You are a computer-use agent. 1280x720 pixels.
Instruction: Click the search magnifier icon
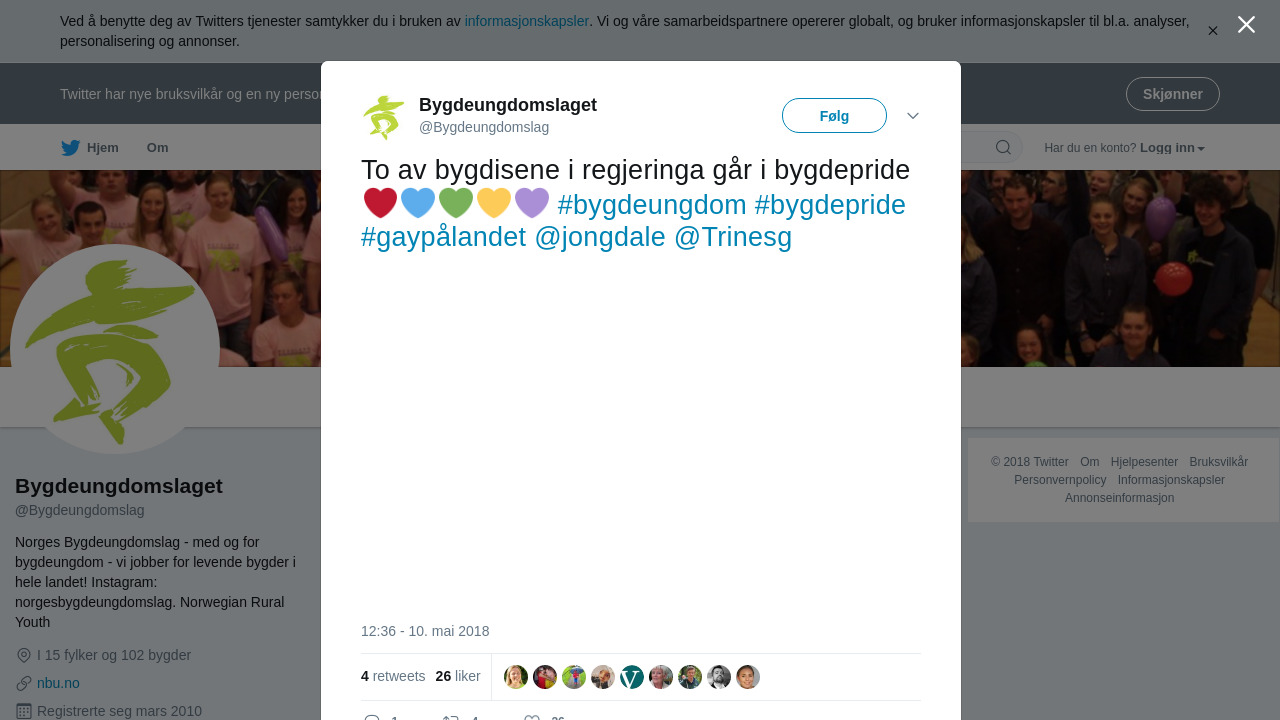(1003, 148)
